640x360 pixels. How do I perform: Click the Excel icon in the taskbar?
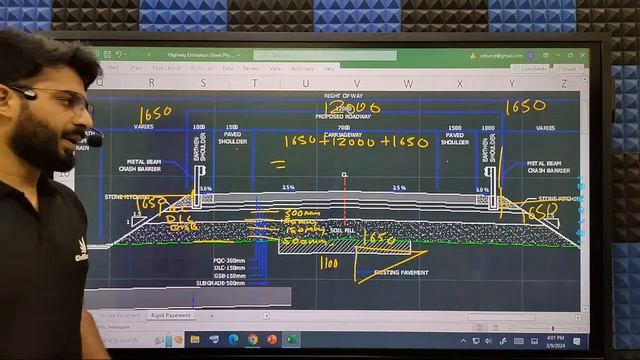coord(291,339)
